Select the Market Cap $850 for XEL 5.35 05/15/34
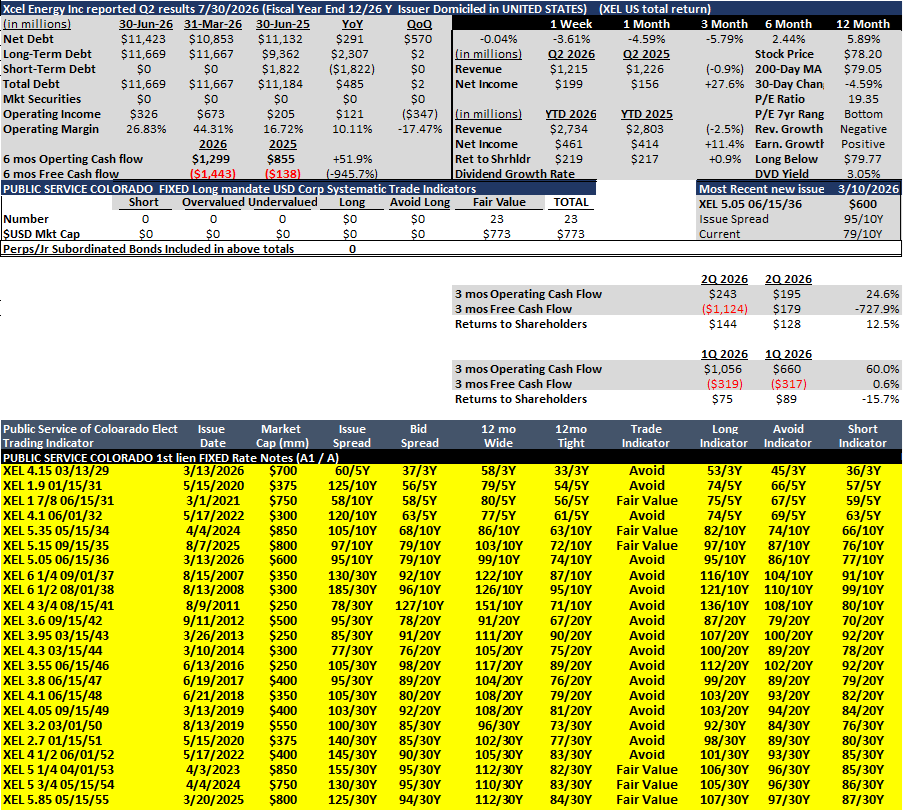Screen dimensions: 903x811 (x=283, y=530)
